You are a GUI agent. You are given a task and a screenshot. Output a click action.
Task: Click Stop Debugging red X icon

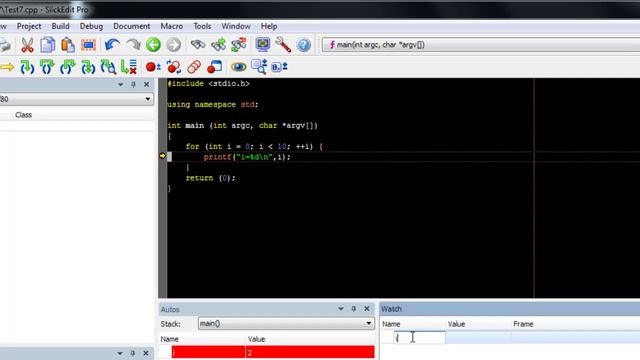(129, 67)
